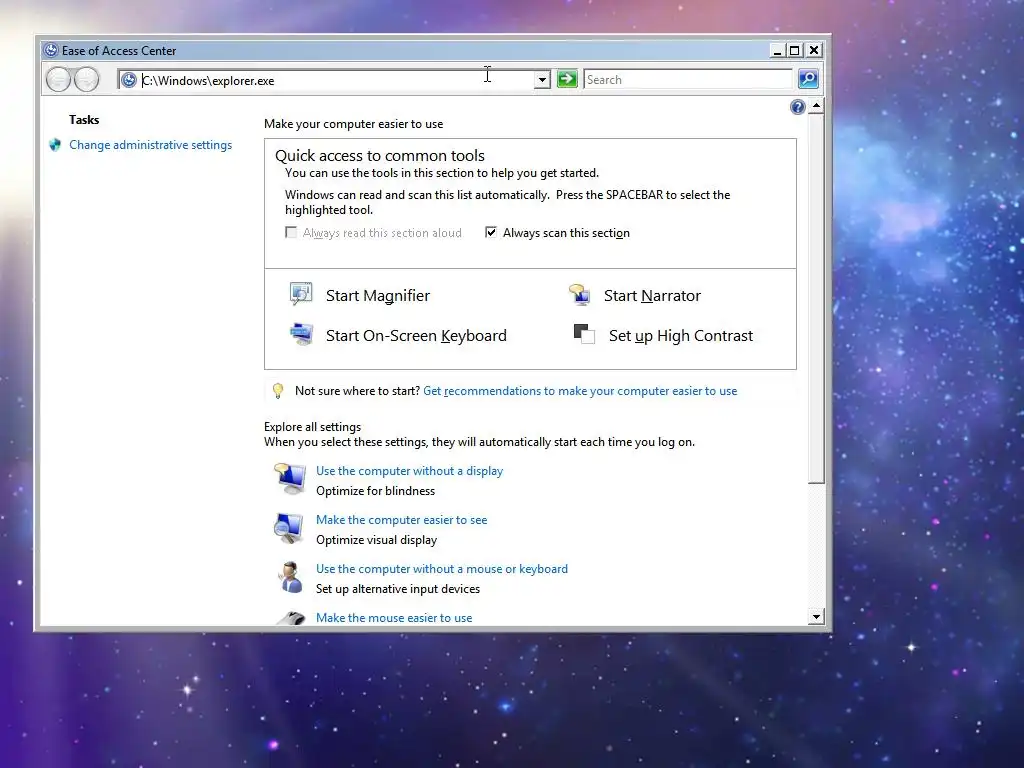The image size is (1024, 768).
Task: Click the Set up alternative input devices text
Action: tap(398, 588)
